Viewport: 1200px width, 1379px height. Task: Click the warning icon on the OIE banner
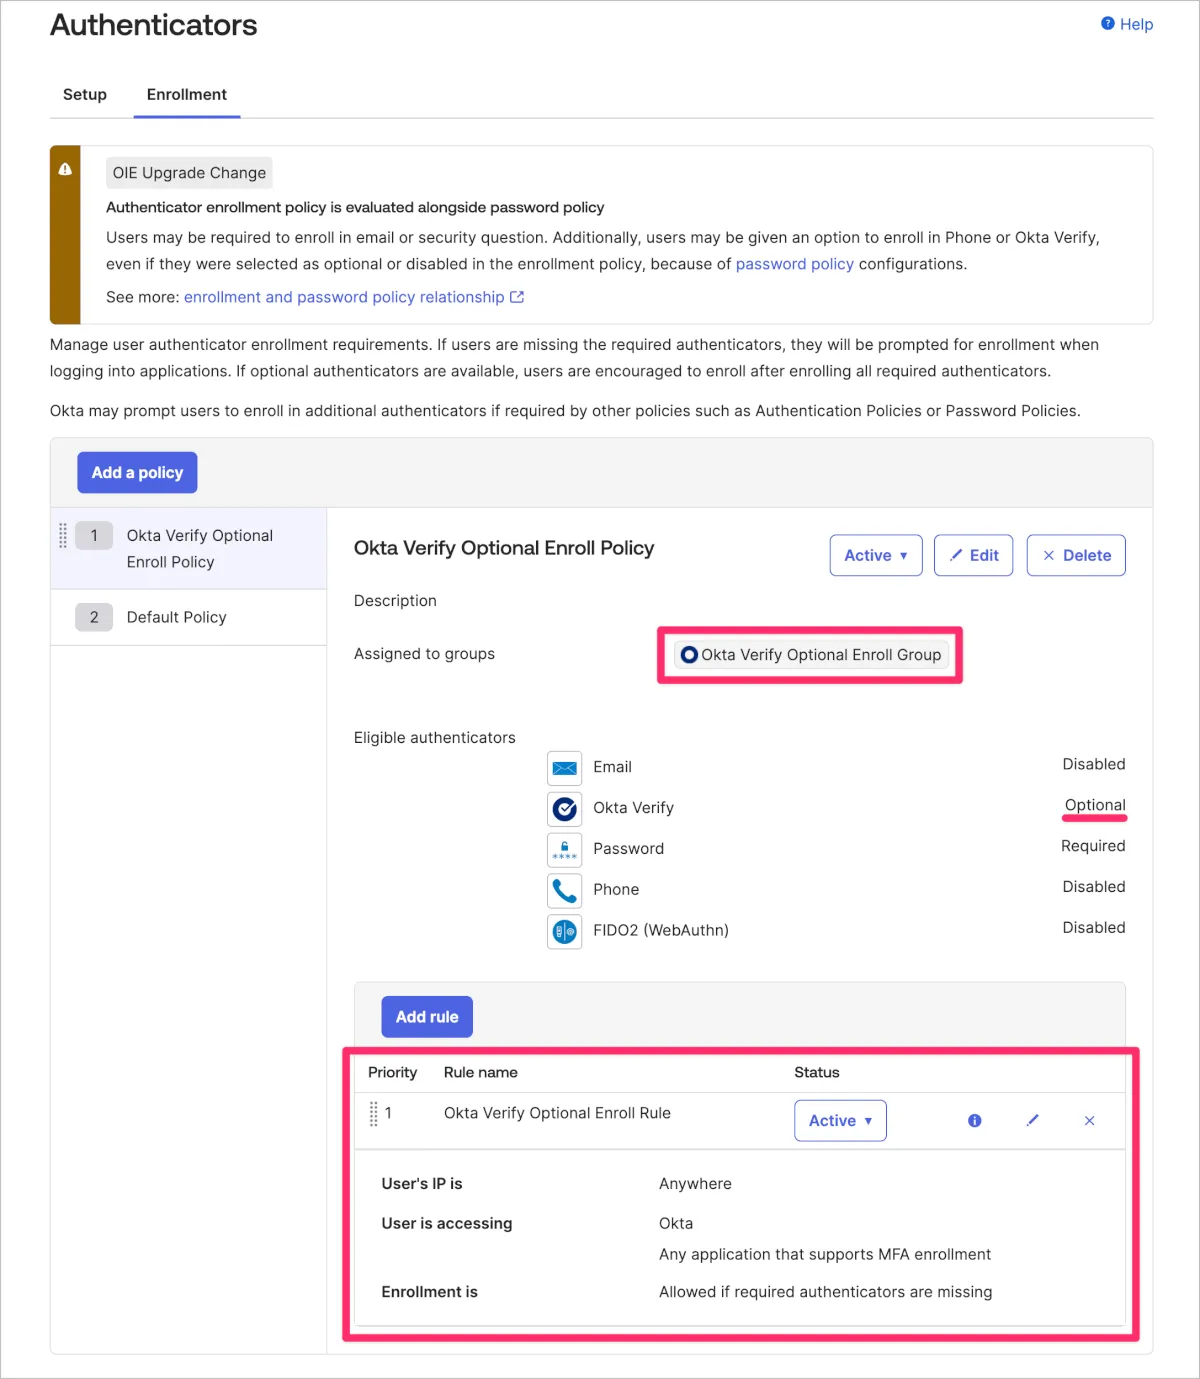[x=65, y=170]
